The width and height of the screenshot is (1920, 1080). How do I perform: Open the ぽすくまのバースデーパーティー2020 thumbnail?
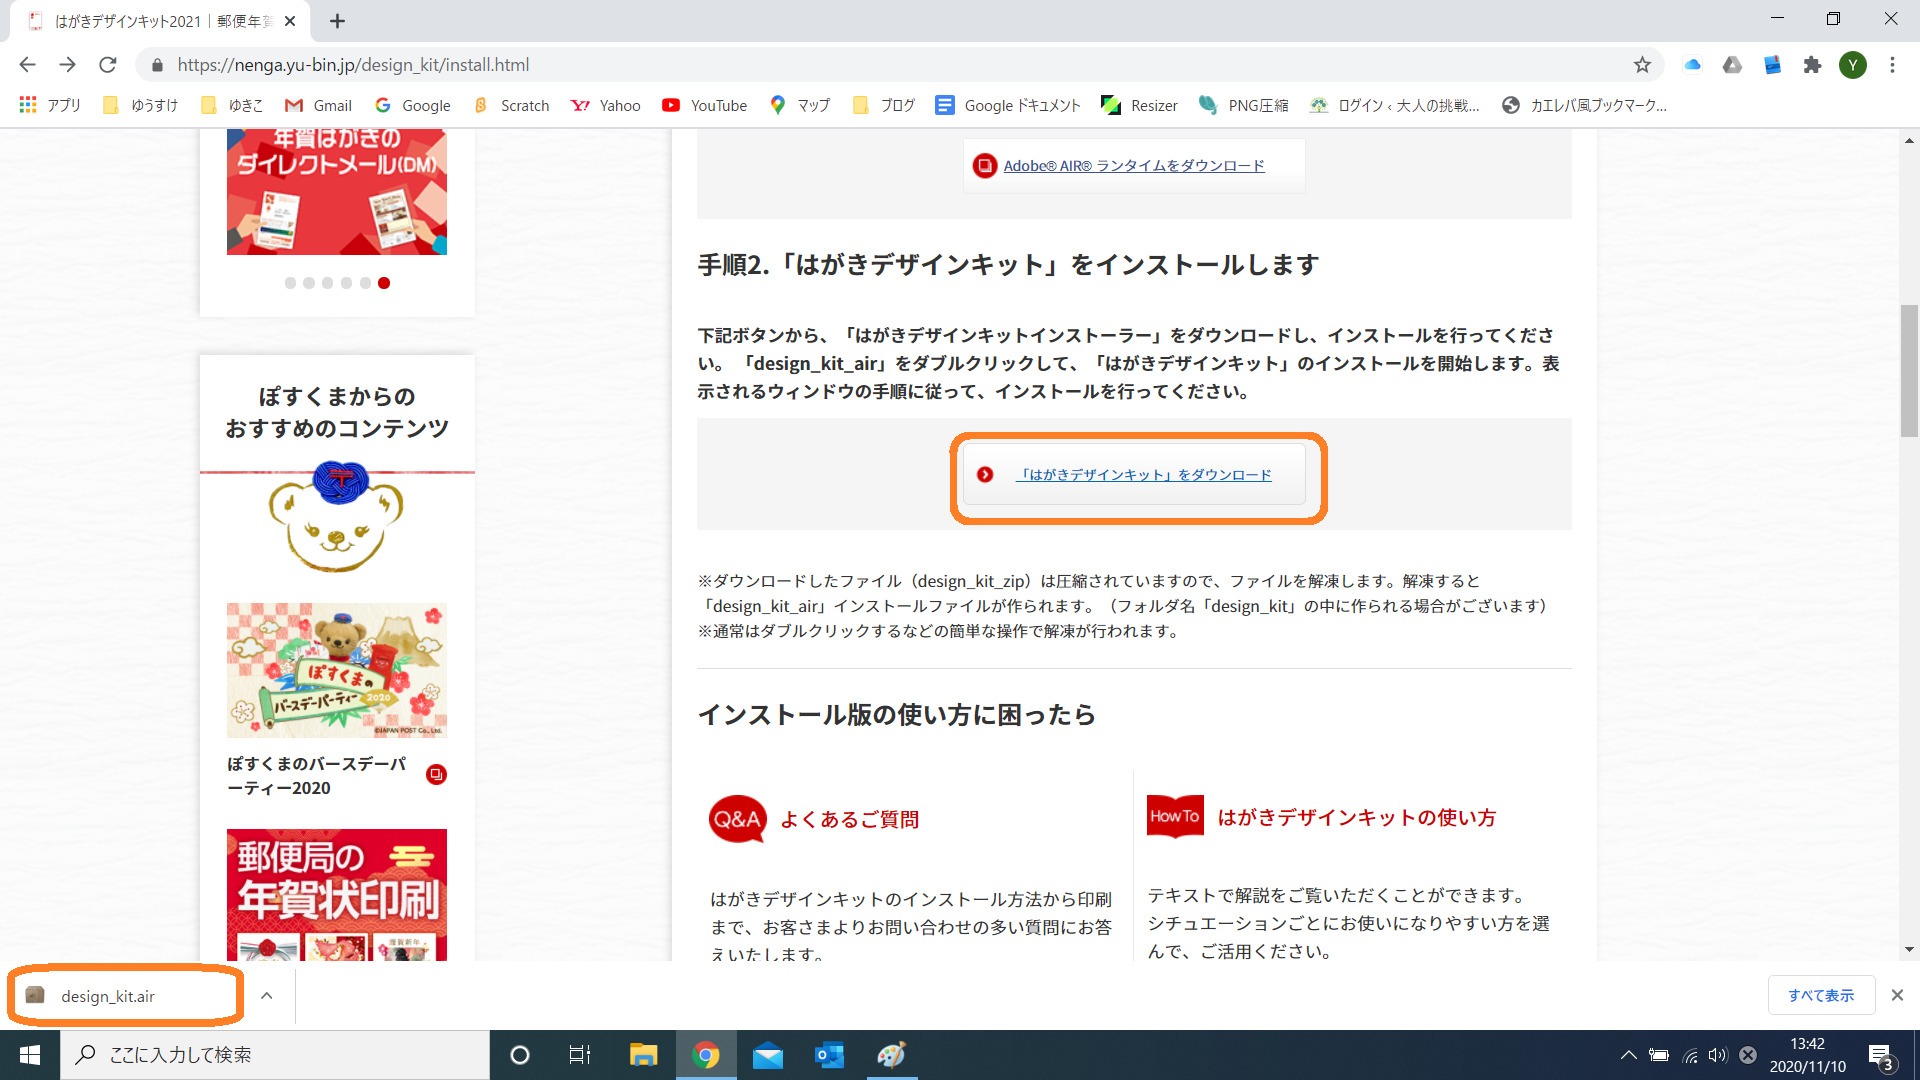coord(337,670)
